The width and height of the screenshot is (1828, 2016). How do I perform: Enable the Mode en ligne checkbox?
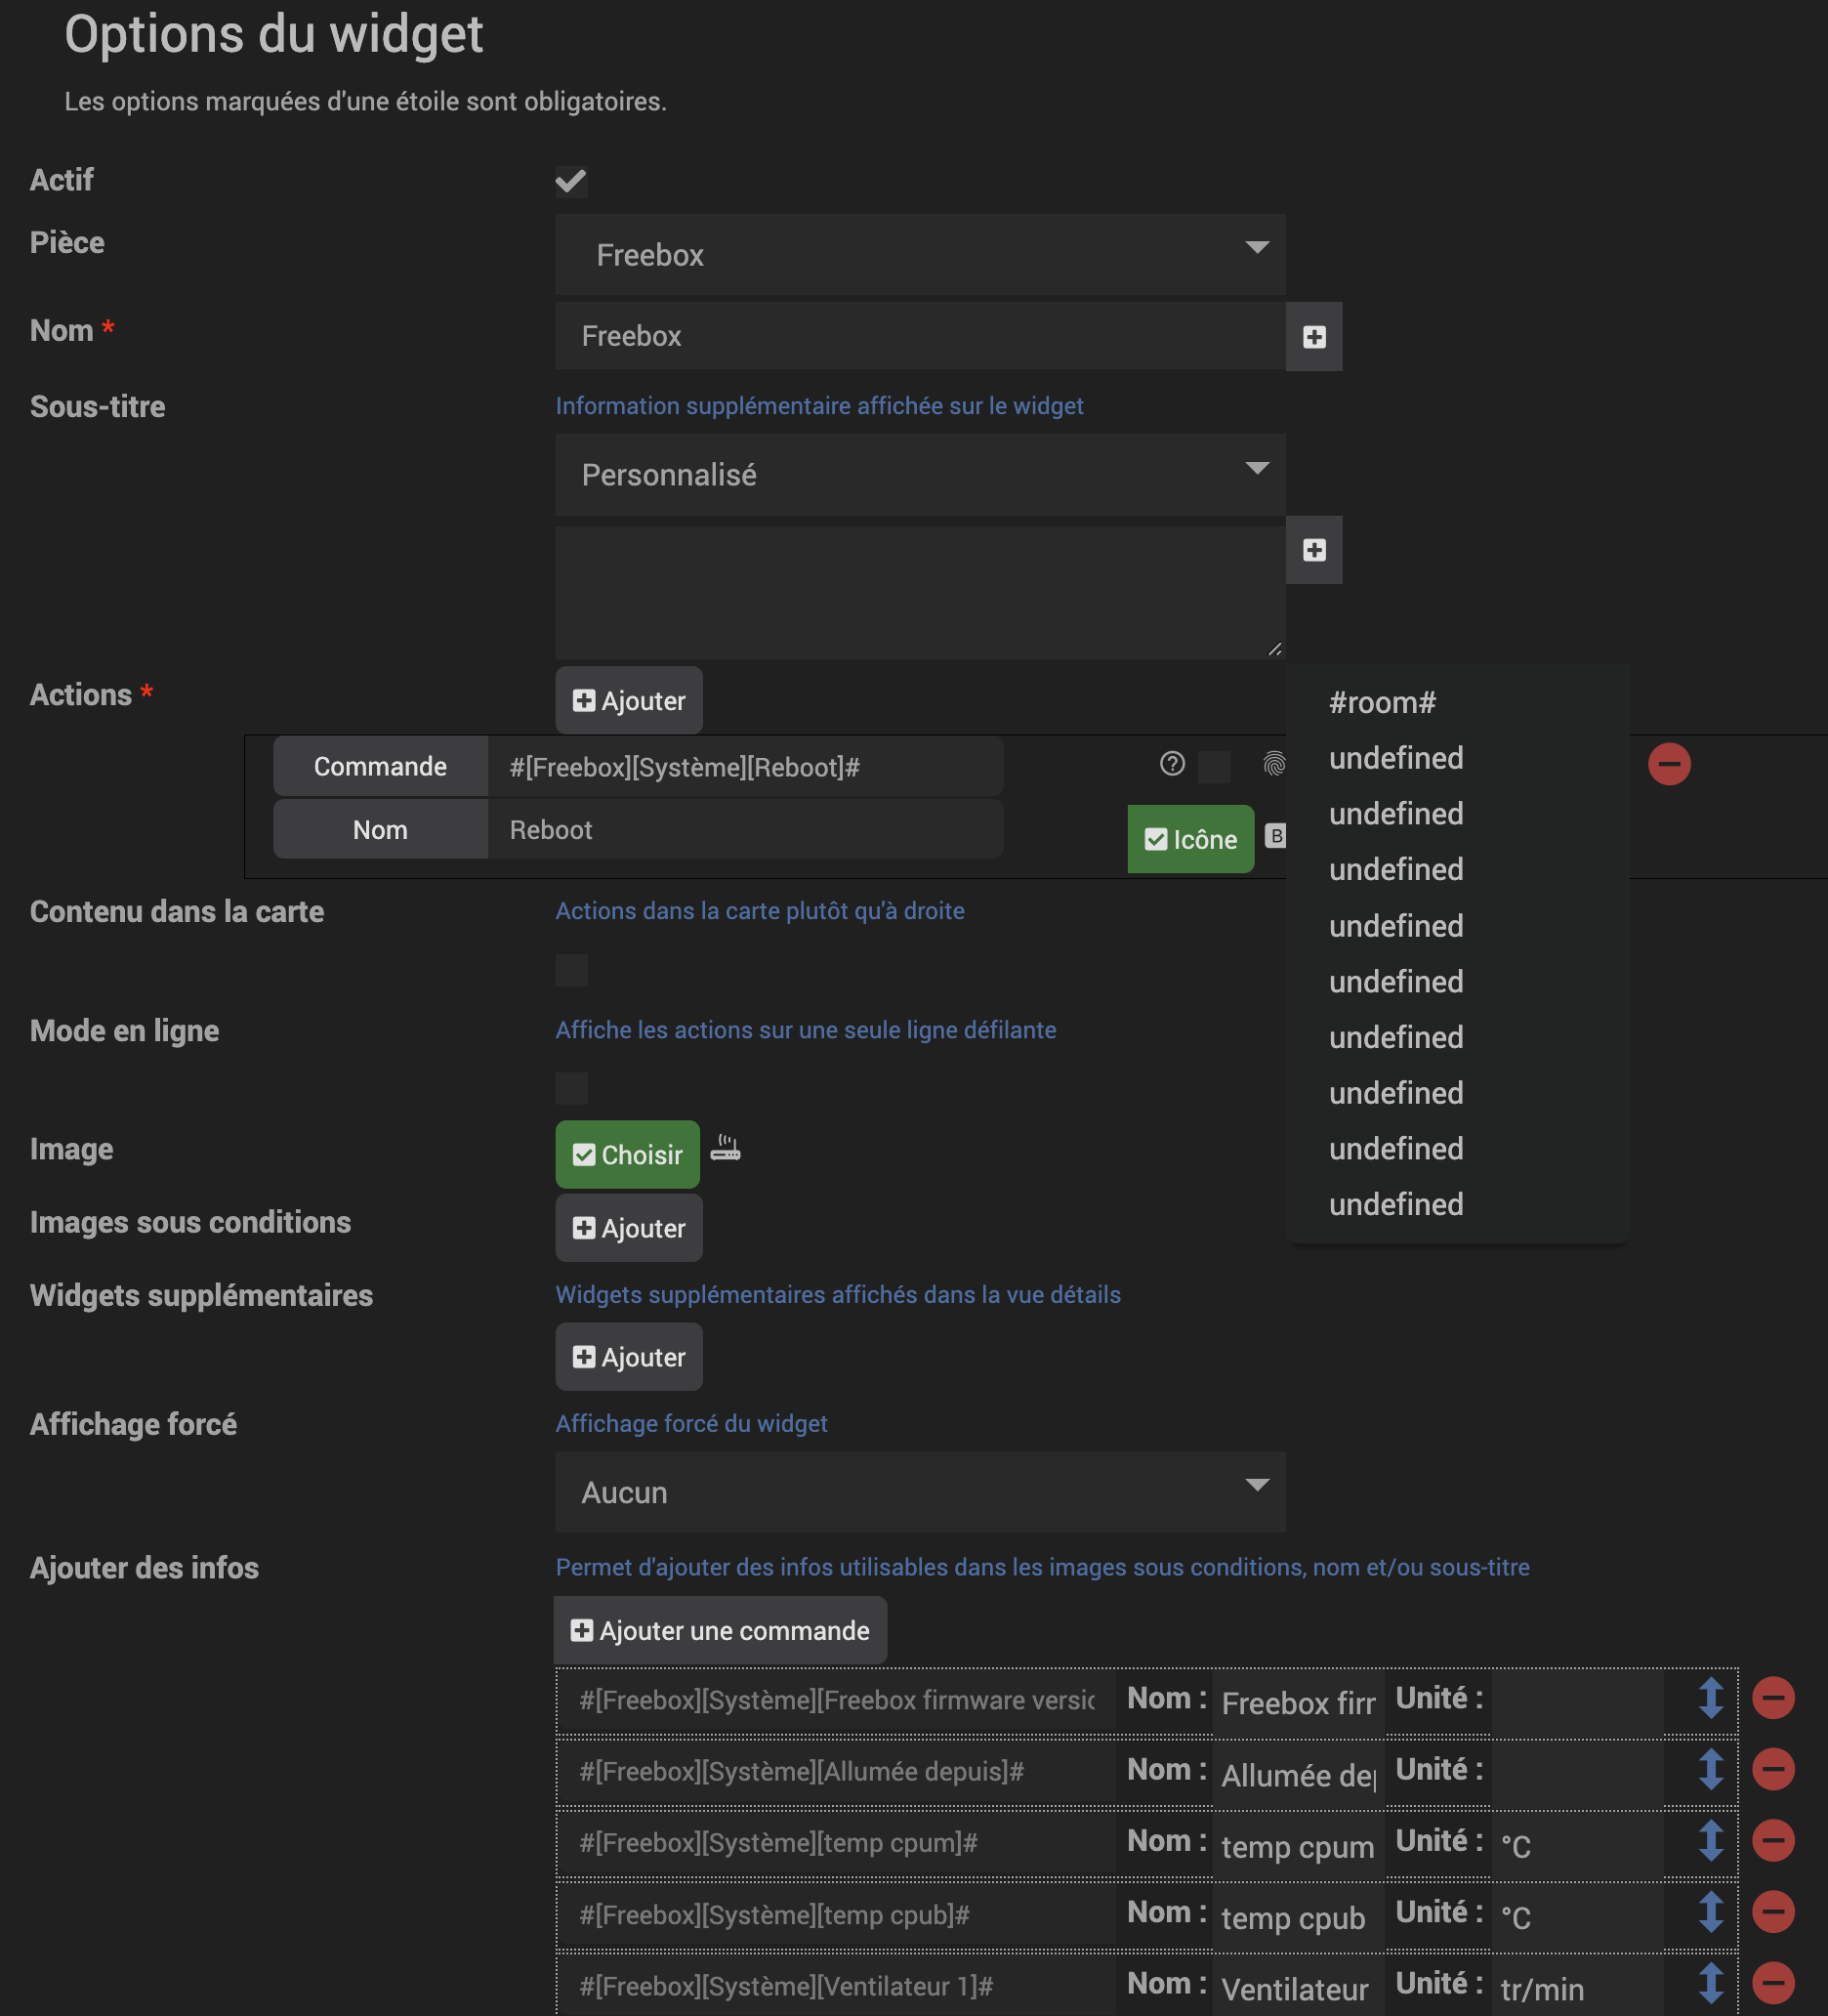pyautogui.click(x=571, y=1088)
